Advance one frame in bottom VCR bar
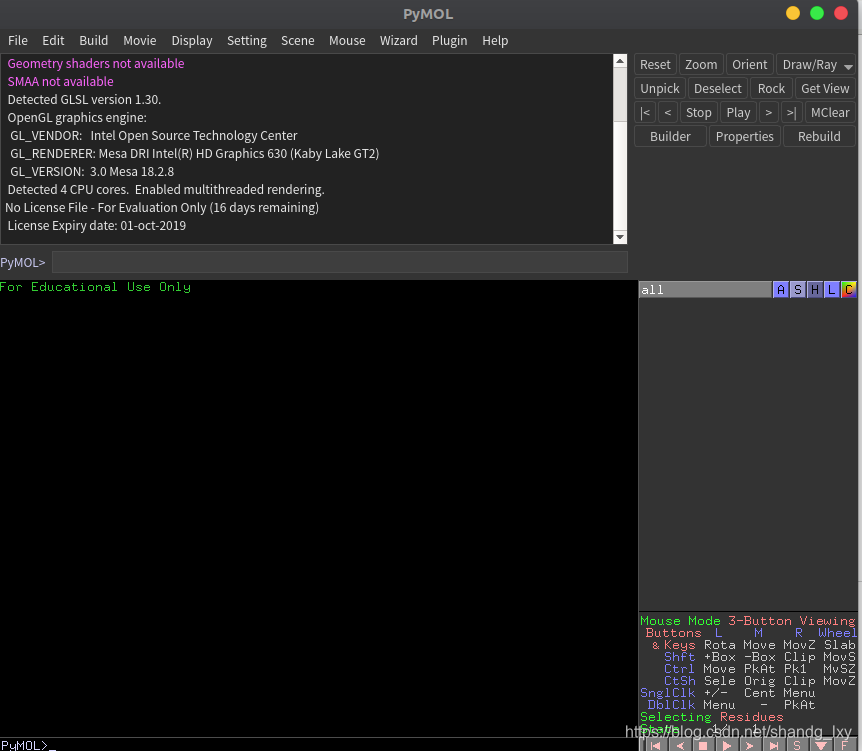This screenshot has height=751, width=862. click(x=749, y=746)
